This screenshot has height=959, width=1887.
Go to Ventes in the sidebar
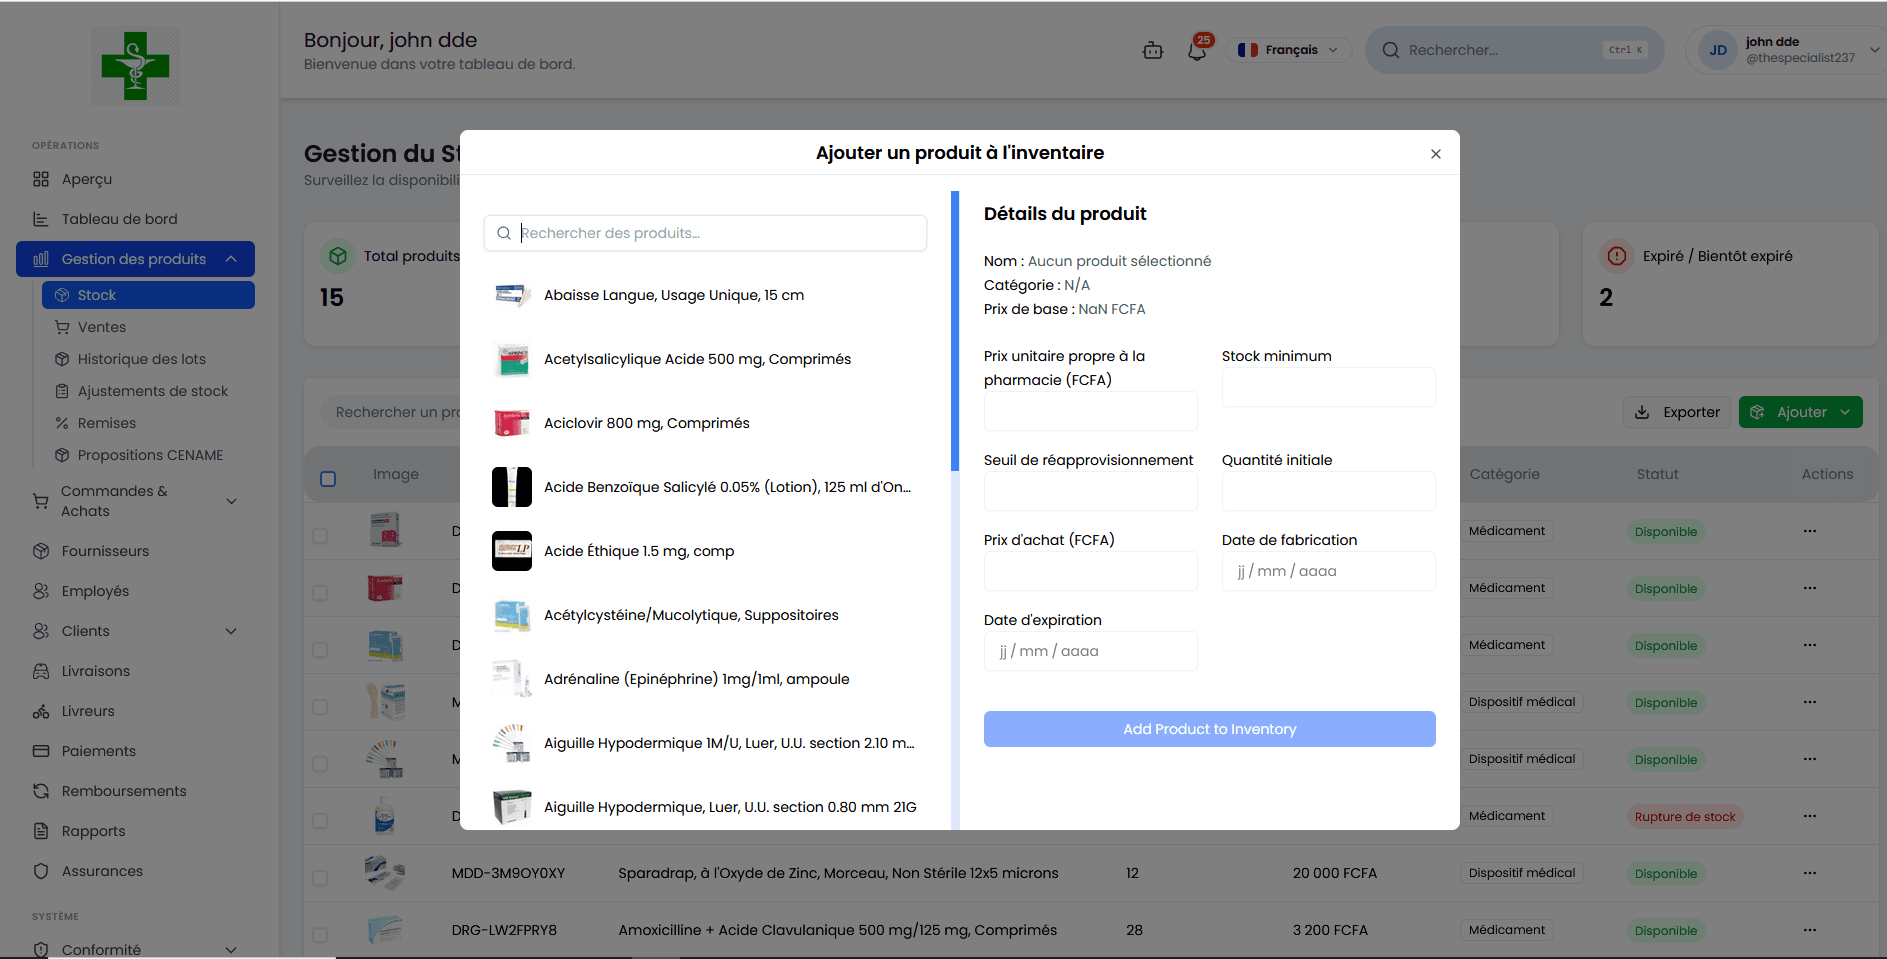(102, 327)
